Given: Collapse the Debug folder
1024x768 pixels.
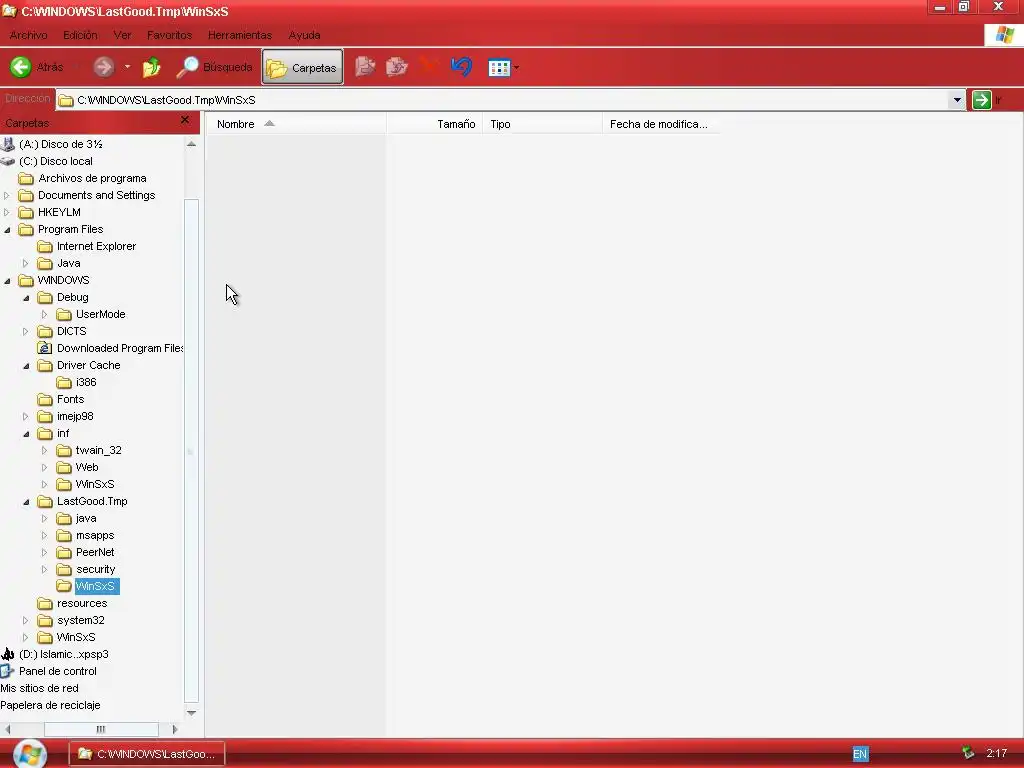Looking at the screenshot, I should tap(26, 297).
